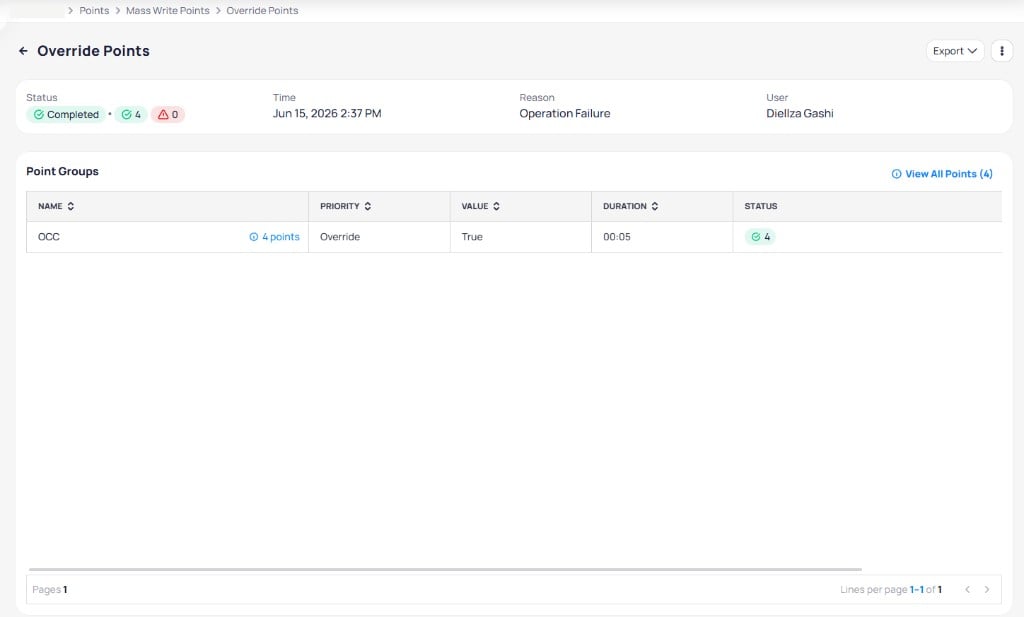Click the user name Diellza Gashi

coord(800,114)
